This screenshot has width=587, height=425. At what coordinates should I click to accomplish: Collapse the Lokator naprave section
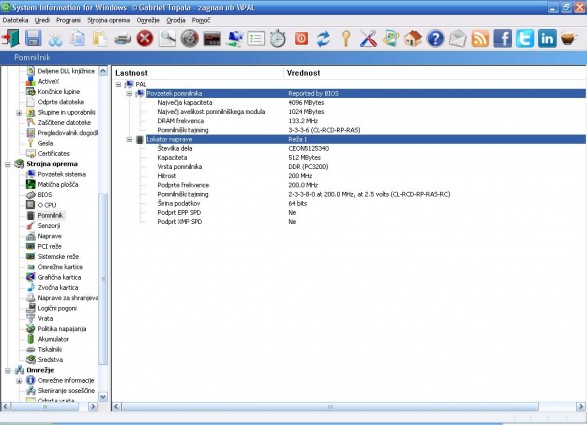coord(129,140)
